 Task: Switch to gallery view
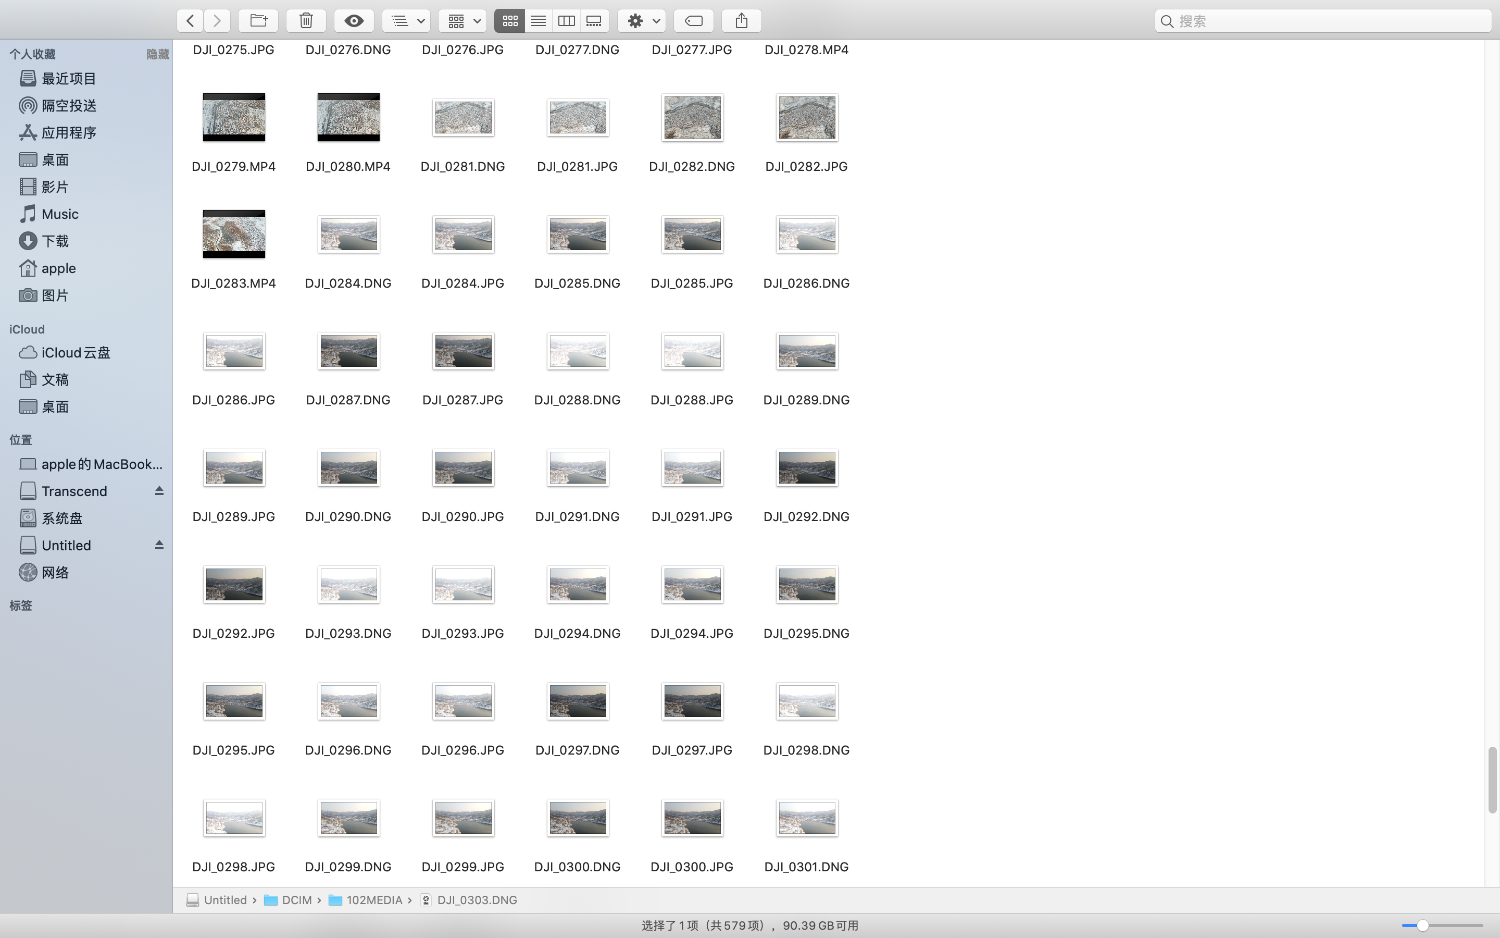coord(594,20)
